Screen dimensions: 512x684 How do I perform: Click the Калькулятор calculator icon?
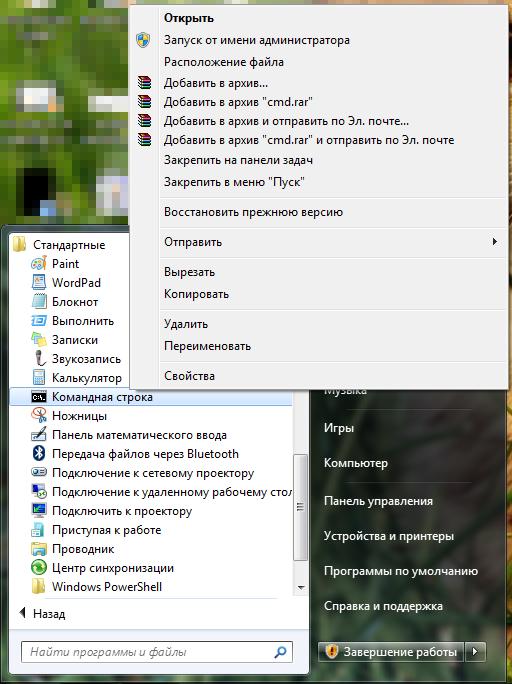pyautogui.click(x=39, y=378)
